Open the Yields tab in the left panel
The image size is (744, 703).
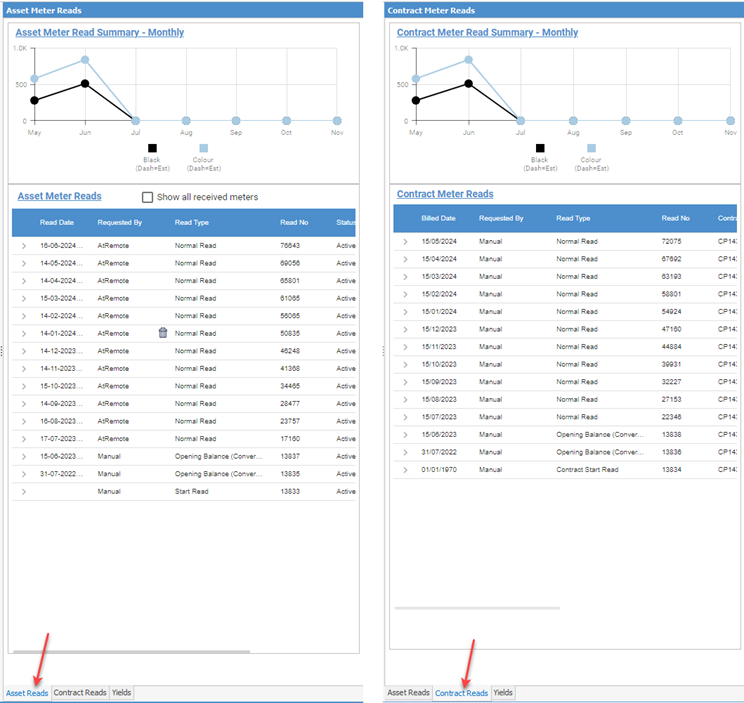point(121,693)
